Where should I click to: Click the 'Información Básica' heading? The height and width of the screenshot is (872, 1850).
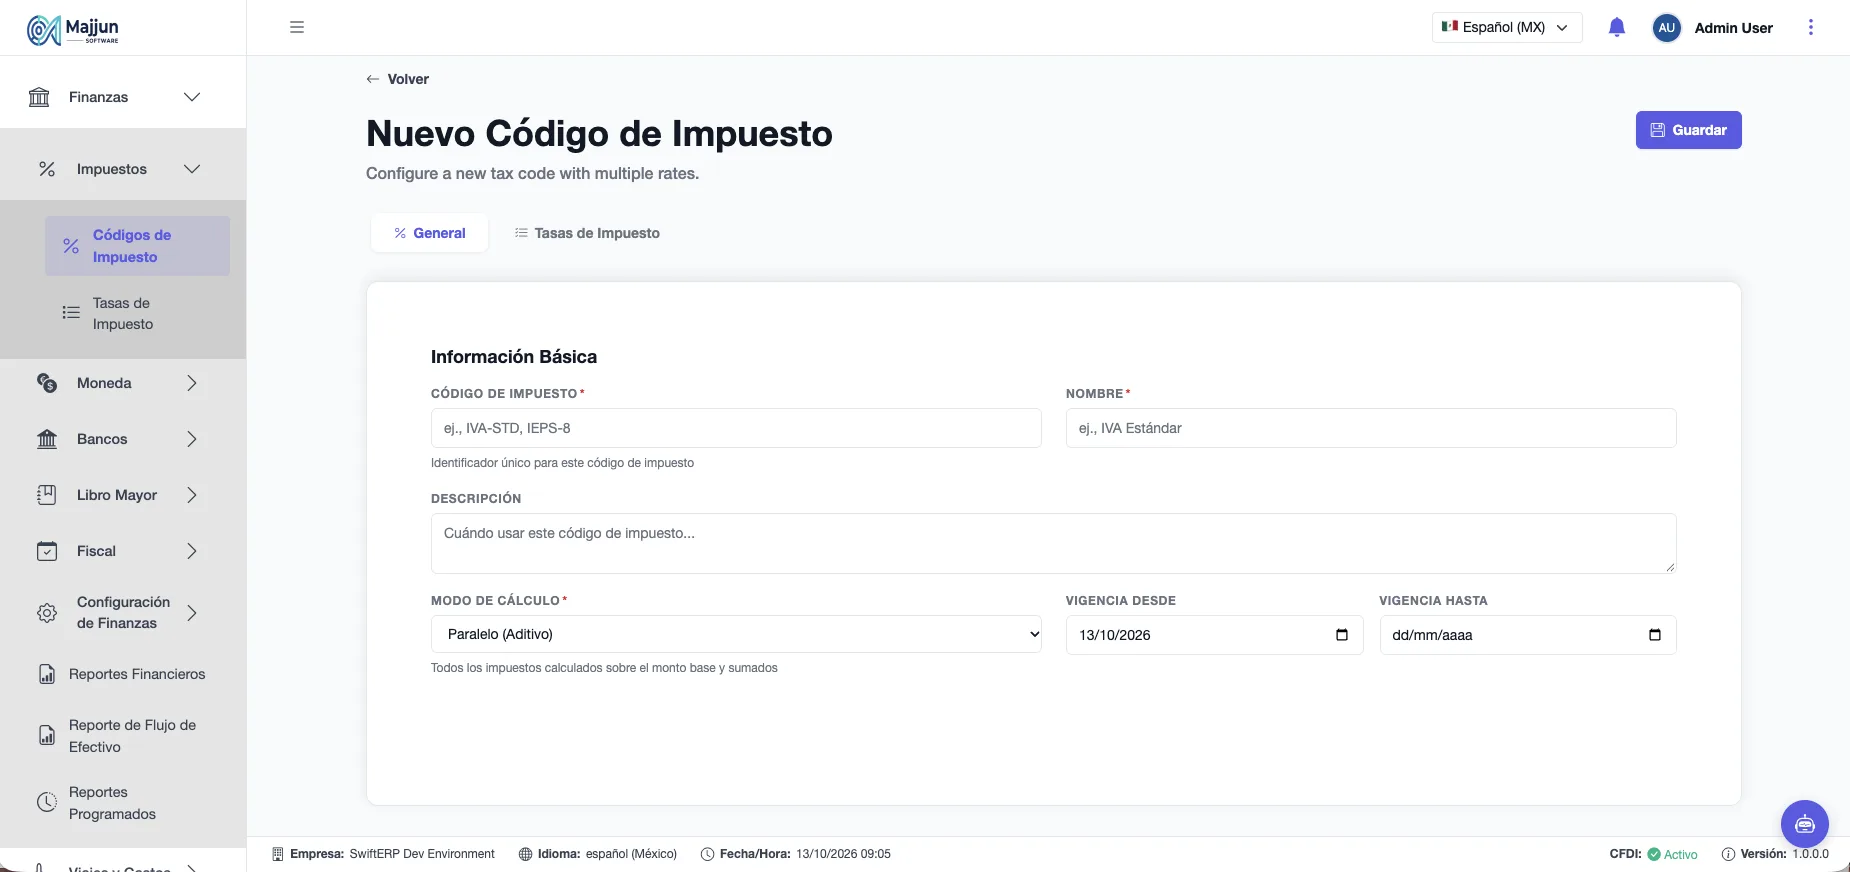click(x=514, y=357)
